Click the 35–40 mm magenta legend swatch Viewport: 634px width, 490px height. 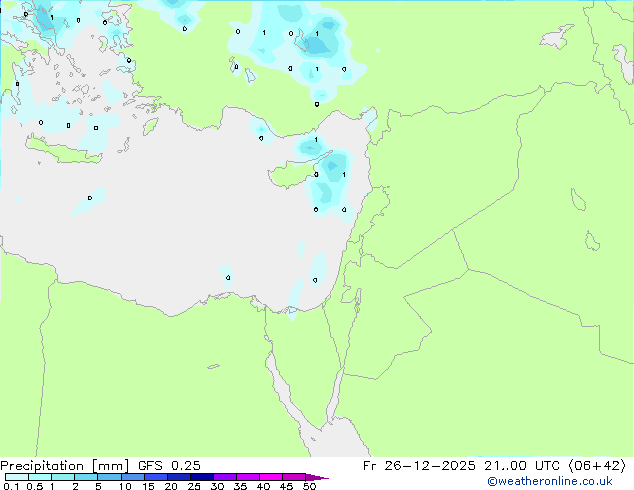pyautogui.click(x=248, y=477)
